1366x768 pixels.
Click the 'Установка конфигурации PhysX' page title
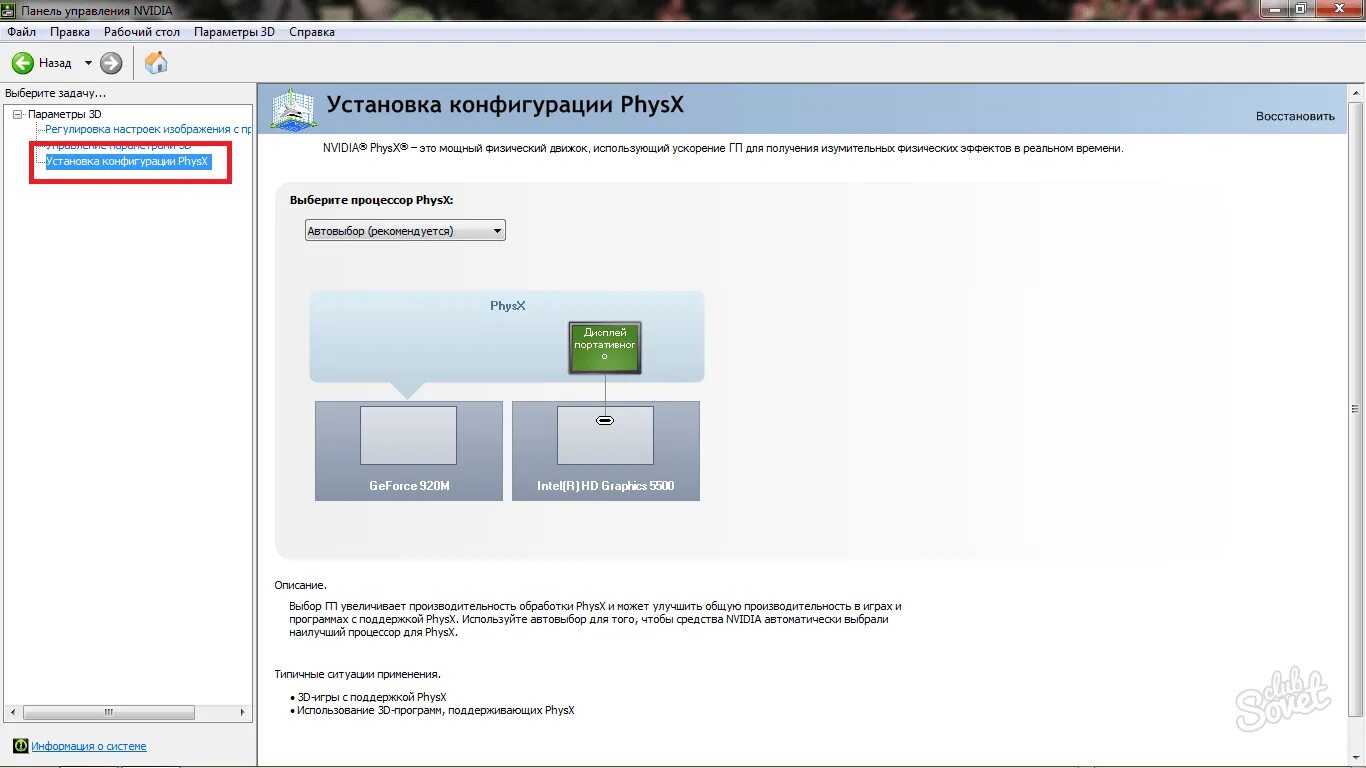click(x=505, y=105)
